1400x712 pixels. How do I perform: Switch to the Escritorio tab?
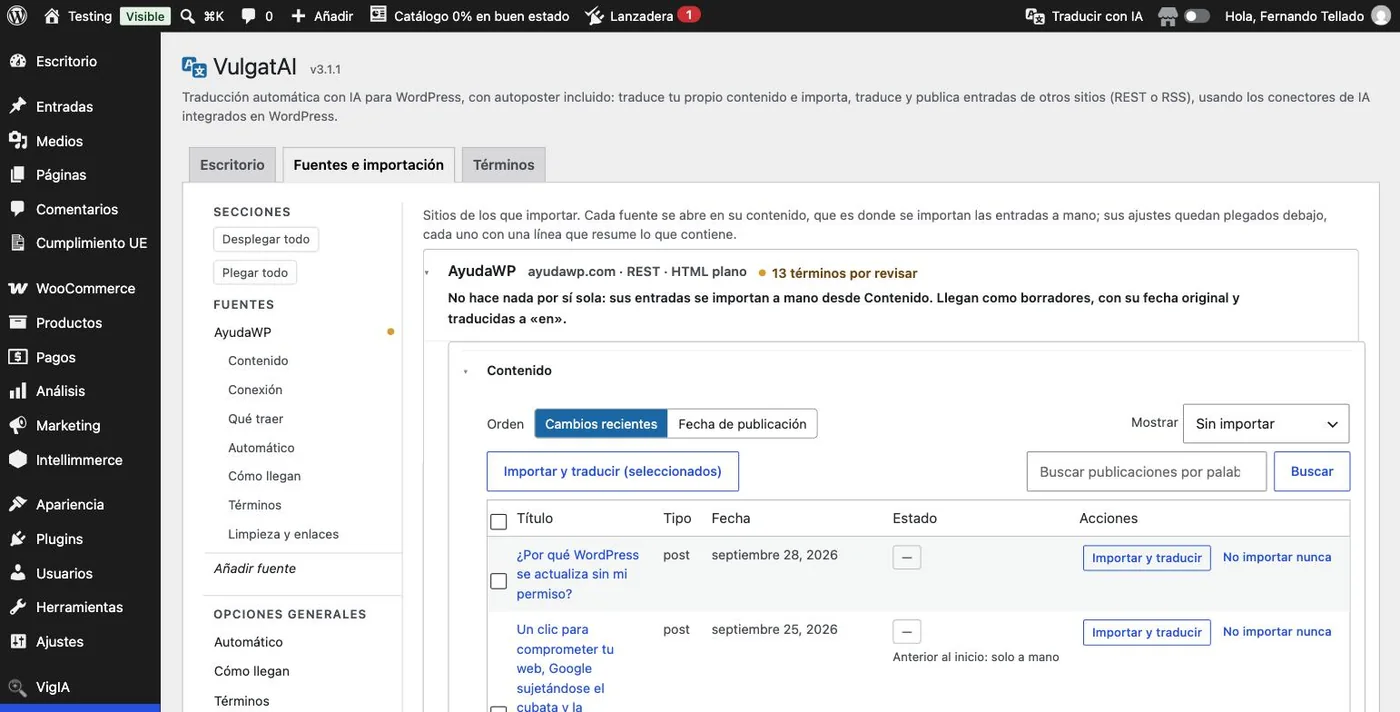232,165
